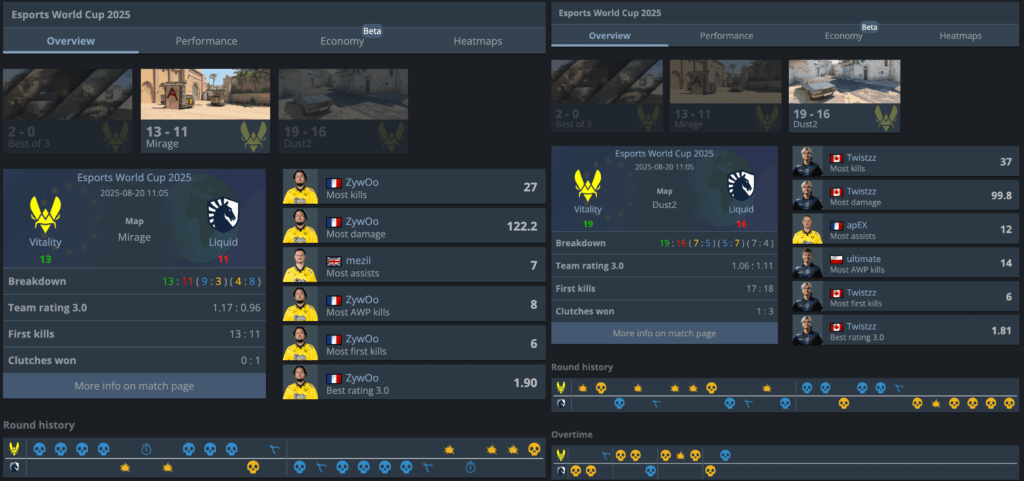
Task: Click blue skull in Vitality Overtime row
Action: click(x=725, y=455)
